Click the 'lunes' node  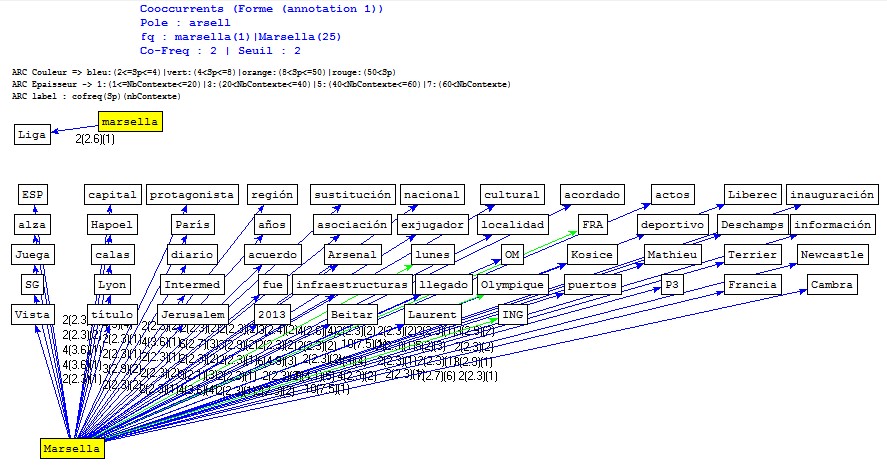(432, 254)
